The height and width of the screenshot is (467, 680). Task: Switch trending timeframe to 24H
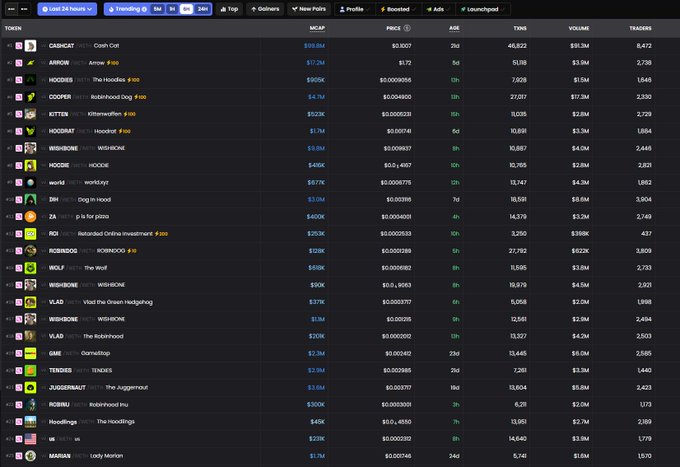coord(203,9)
